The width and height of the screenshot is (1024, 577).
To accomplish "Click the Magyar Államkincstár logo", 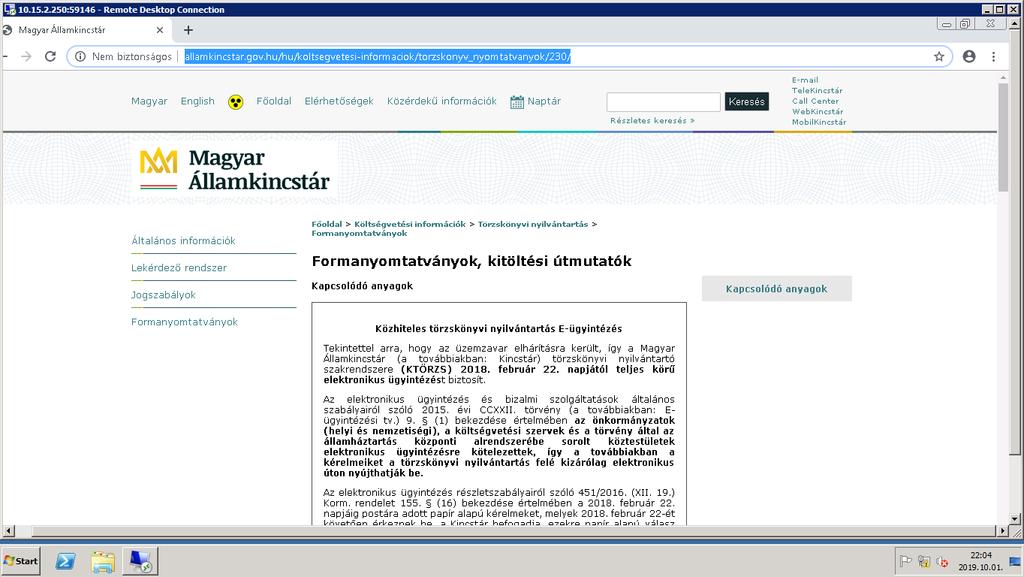I will pyautogui.click(x=234, y=170).
